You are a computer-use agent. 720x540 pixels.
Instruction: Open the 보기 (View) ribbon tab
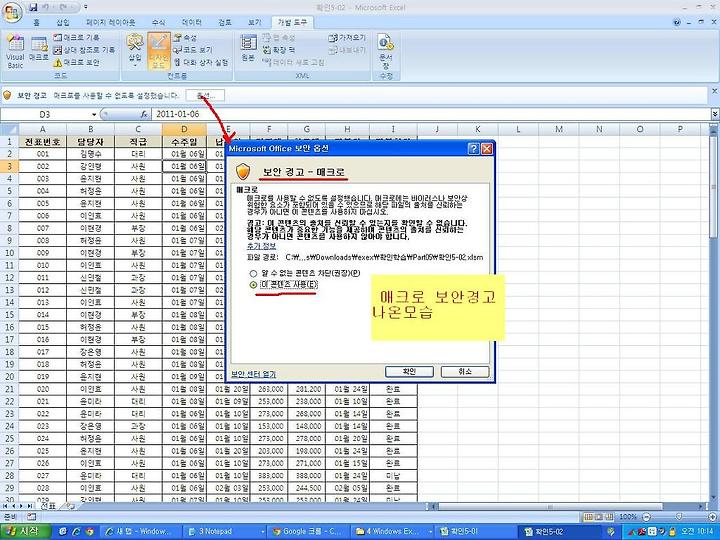click(x=254, y=22)
